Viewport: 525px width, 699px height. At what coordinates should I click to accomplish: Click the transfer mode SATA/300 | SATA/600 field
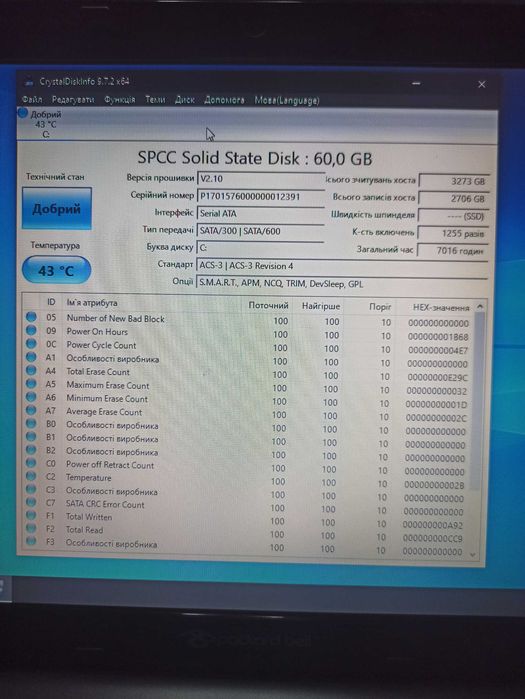point(260,231)
